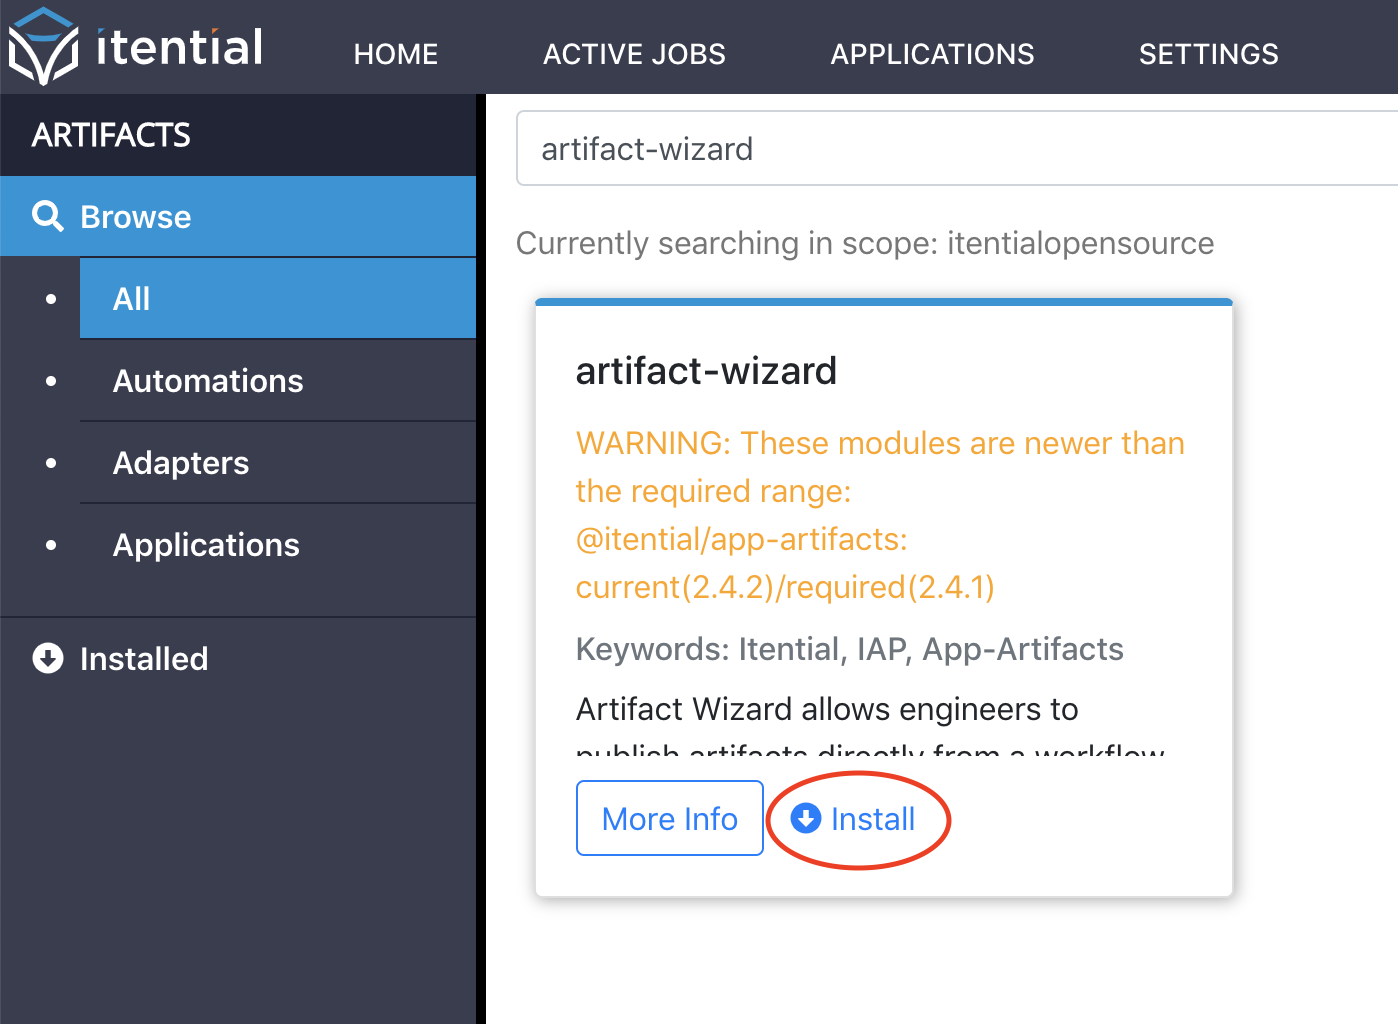Filter artifacts by Adapters
Viewport: 1398px width, 1024px height.
278,463
